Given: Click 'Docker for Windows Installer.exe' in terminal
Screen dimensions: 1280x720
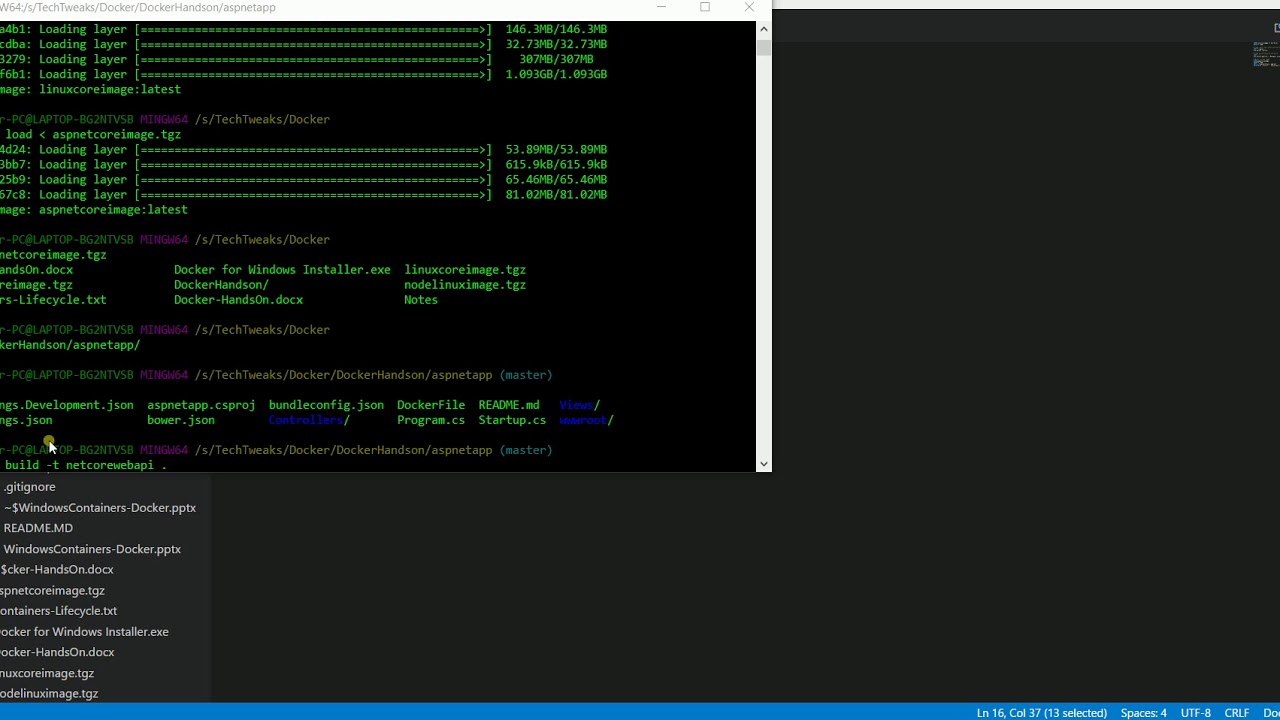Looking at the screenshot, I should pyautogui.click(x=282, y=270).
